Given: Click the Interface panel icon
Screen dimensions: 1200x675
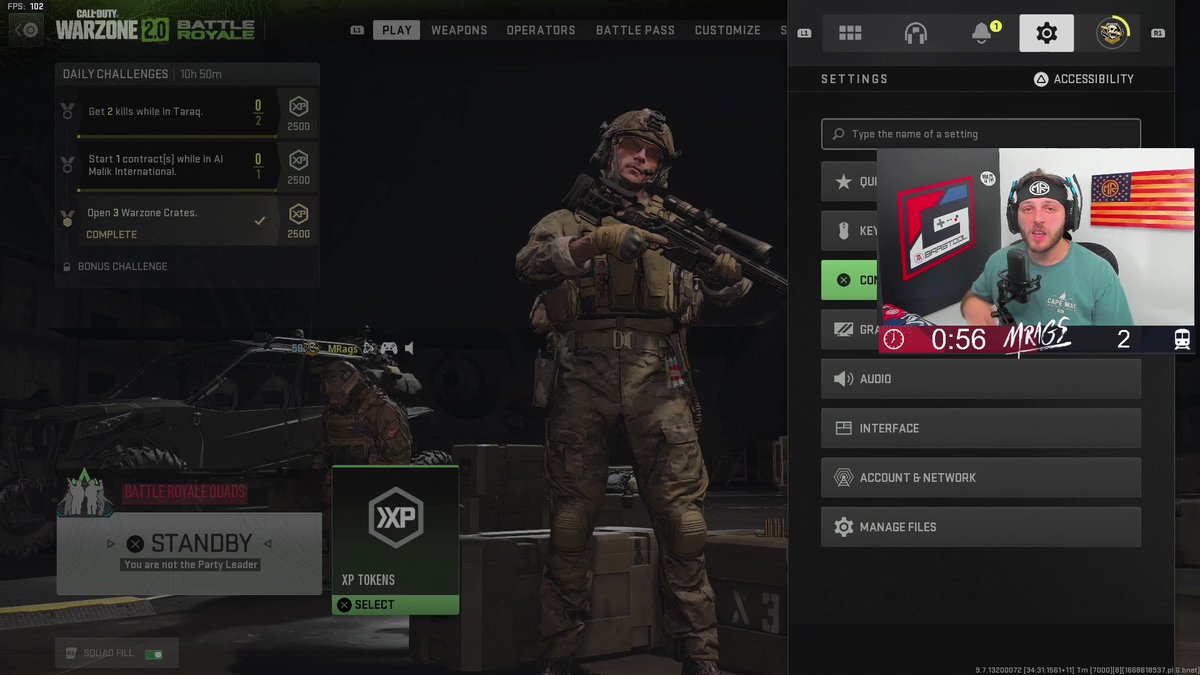Looking at the screenshot, I should (843, 428).
